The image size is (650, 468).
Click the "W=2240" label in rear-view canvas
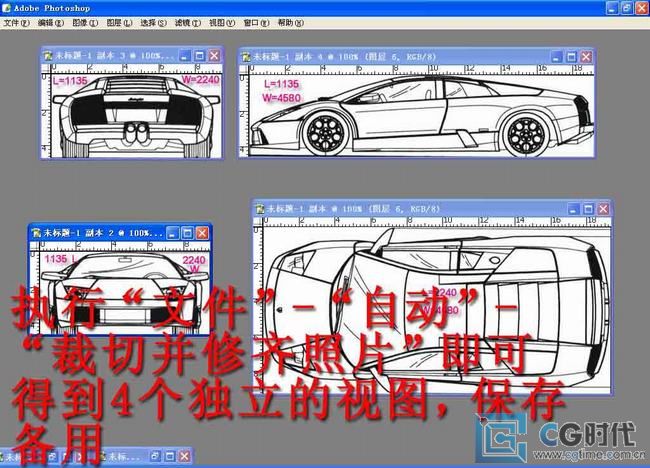(x=201, y=80)
